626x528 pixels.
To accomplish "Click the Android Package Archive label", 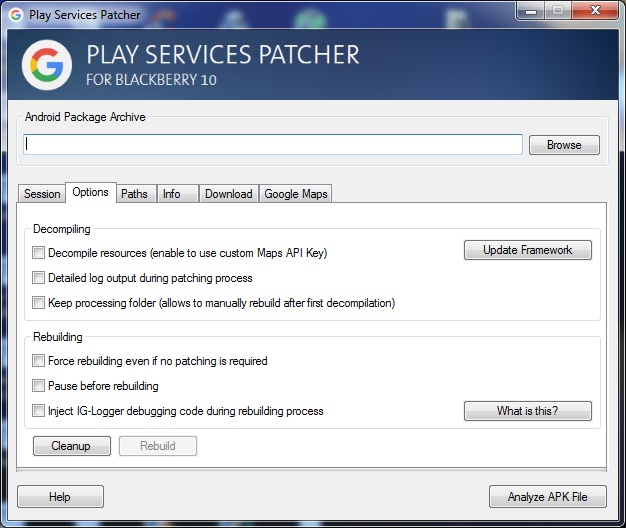I will click(x=85, y=117).
